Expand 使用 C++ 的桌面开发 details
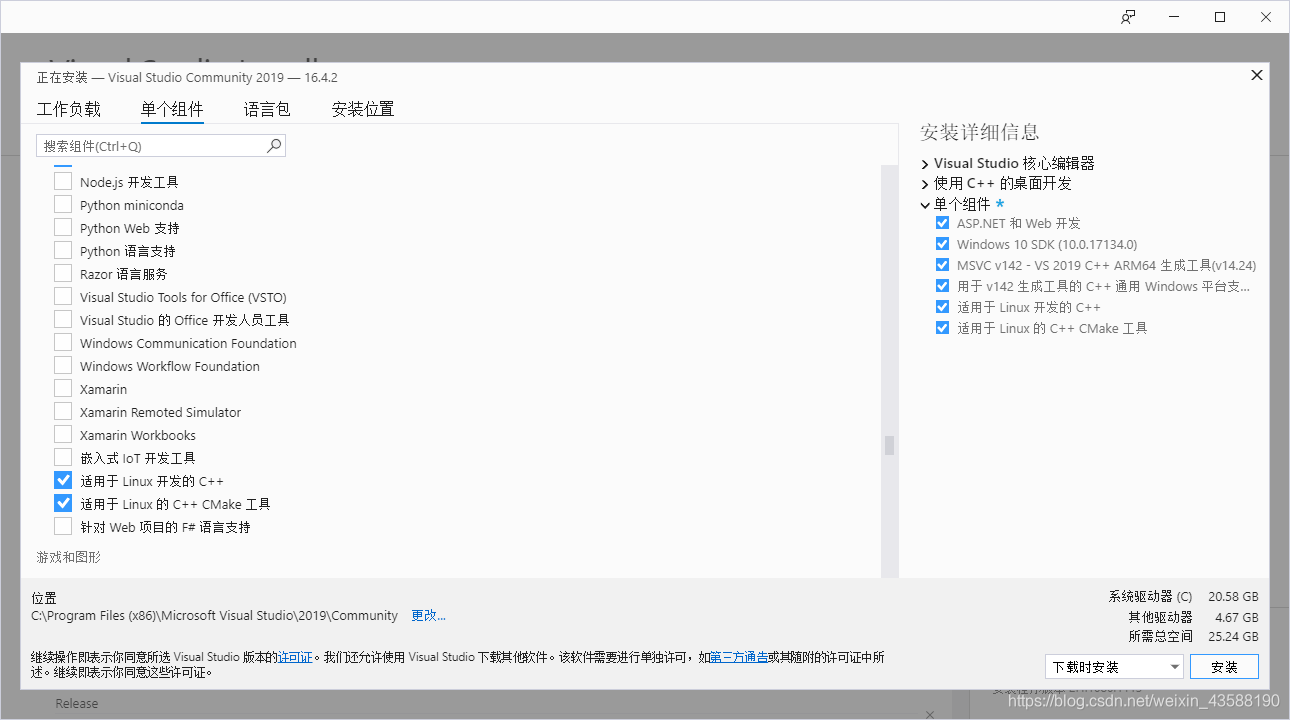Screen dimensions: 1290x720 925,184
